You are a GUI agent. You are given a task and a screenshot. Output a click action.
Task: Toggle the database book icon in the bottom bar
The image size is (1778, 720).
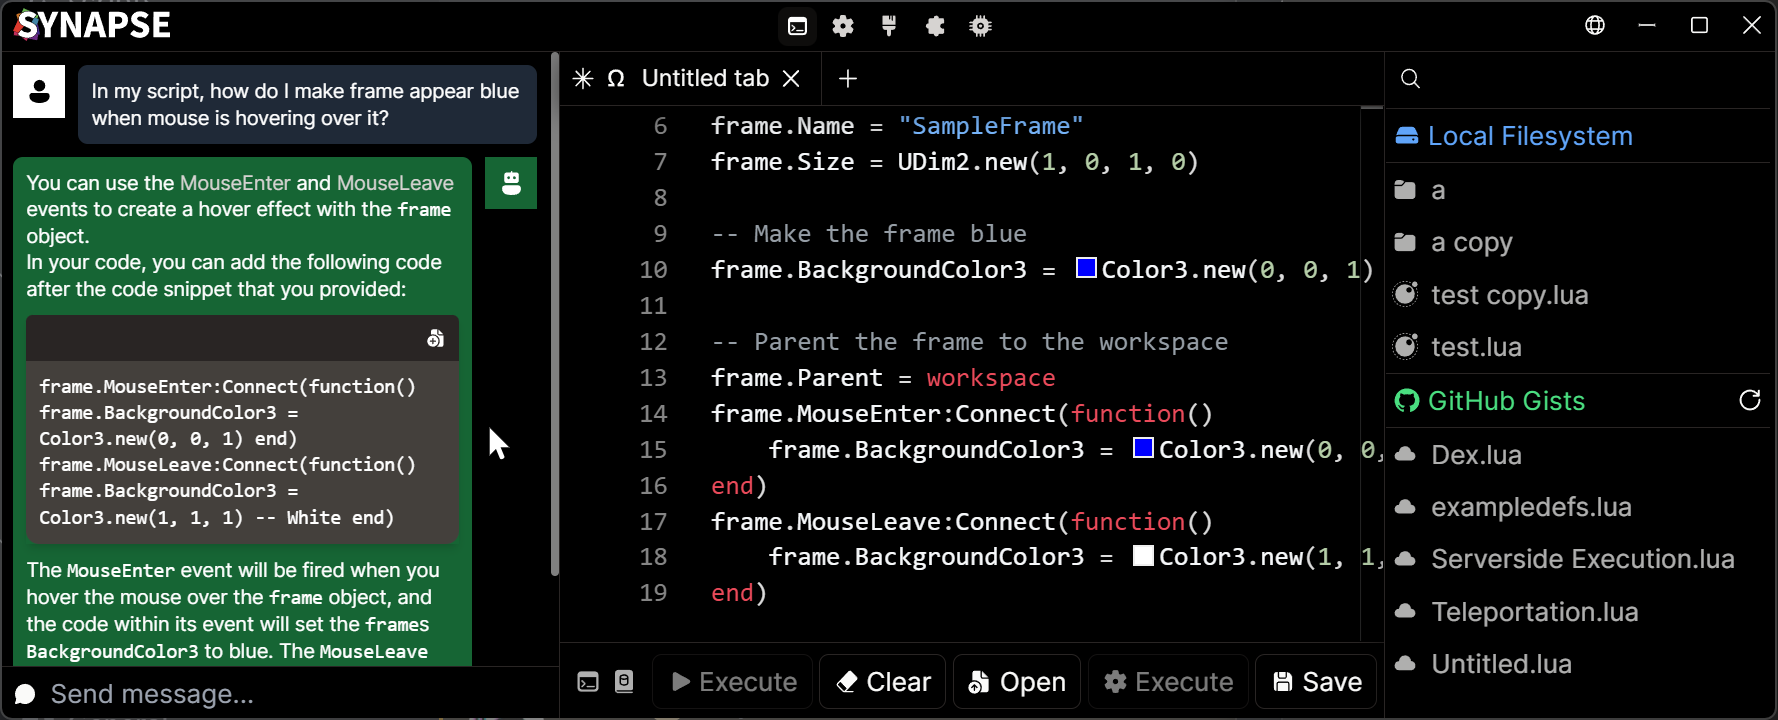[624, 682]
